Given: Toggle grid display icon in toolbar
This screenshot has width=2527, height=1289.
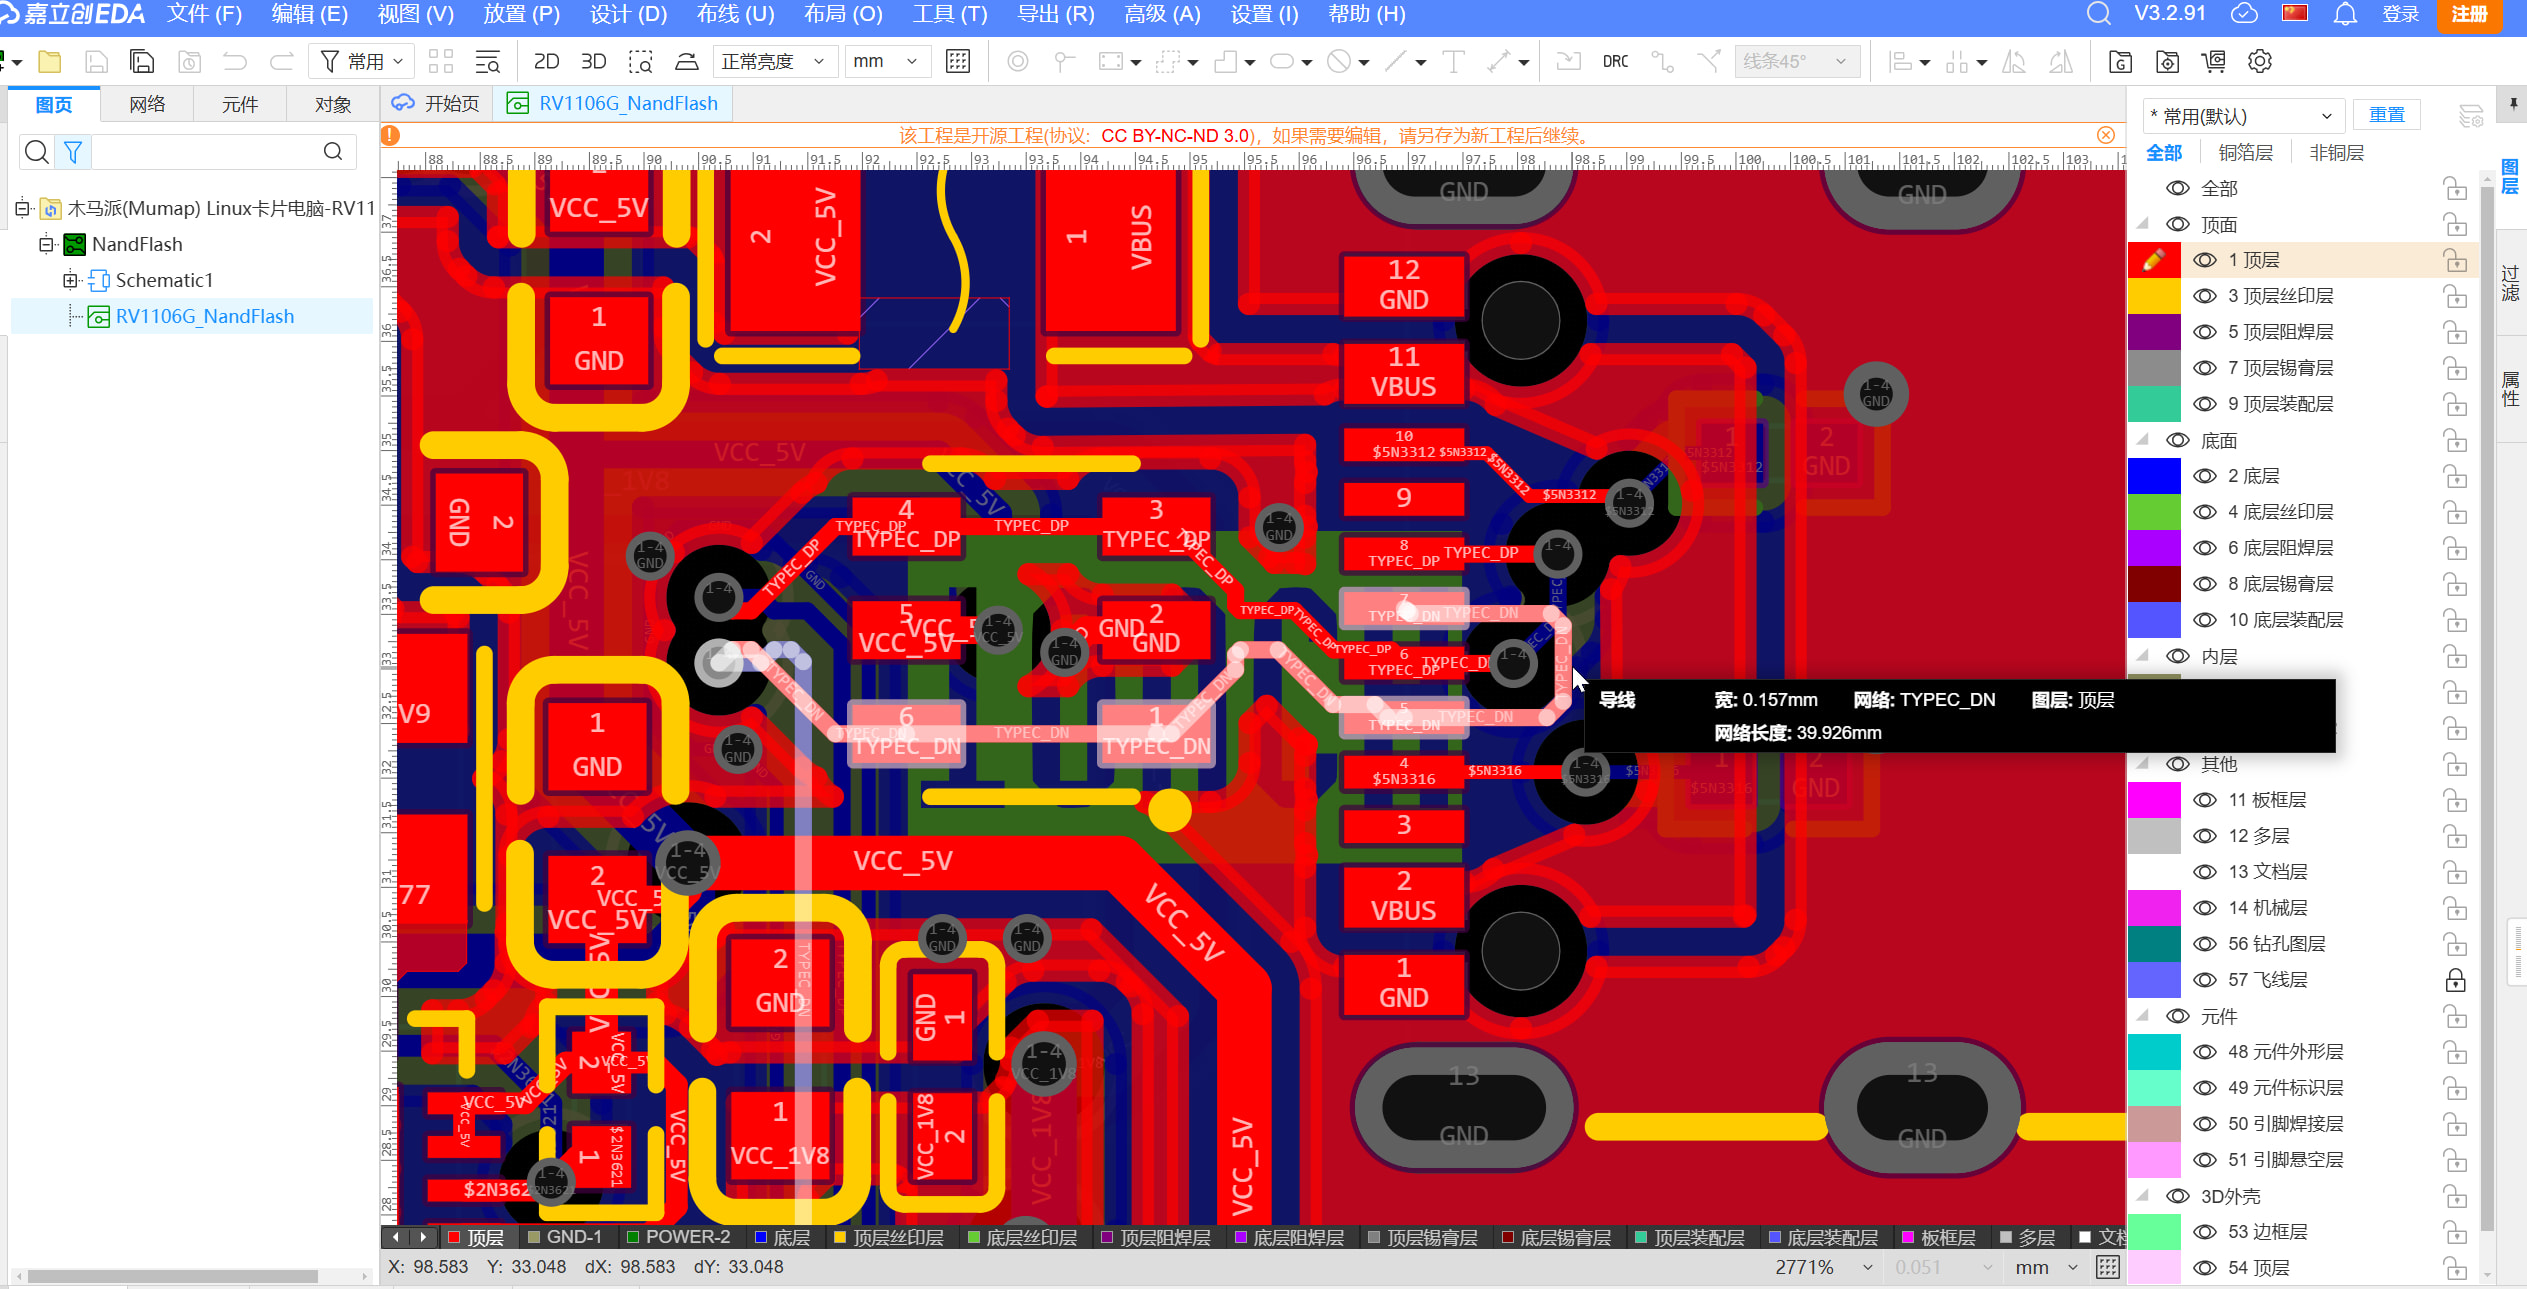Looking at the screenshot, I should click(957, 62).
